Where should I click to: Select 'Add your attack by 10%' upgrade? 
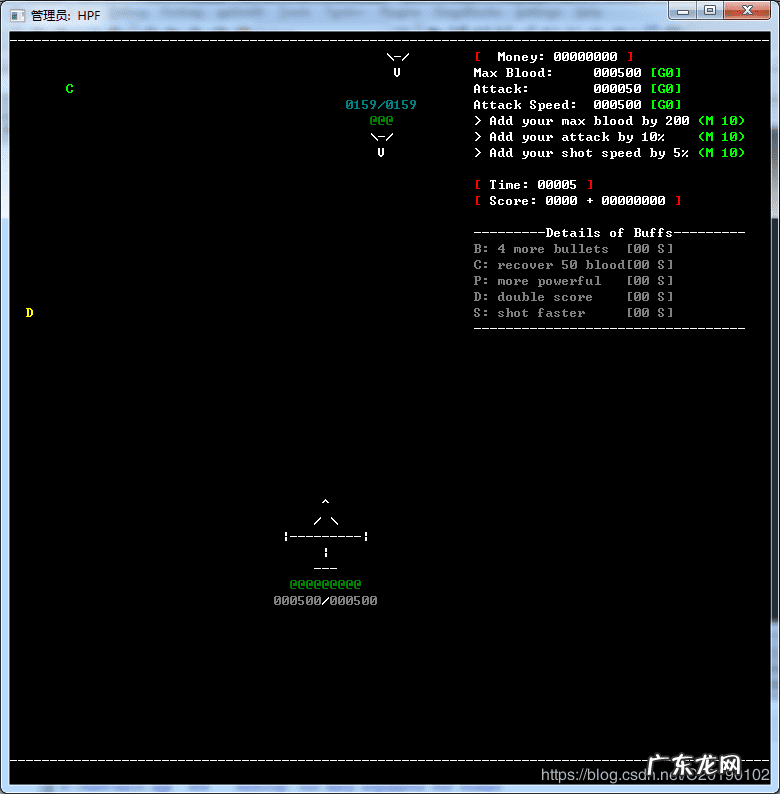coord(570,137)
